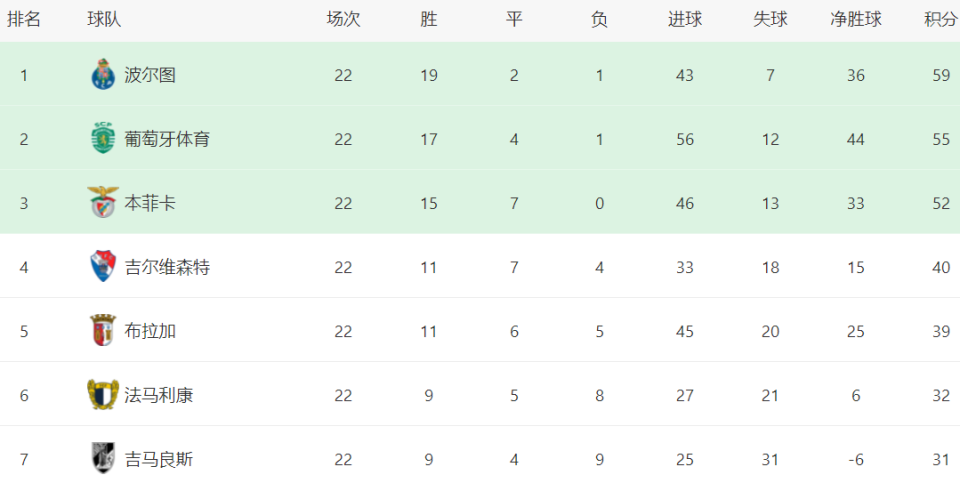This screenshot has width=960, height=483.
Task: Open team link 吉马良斯
Action: [159, 459]
